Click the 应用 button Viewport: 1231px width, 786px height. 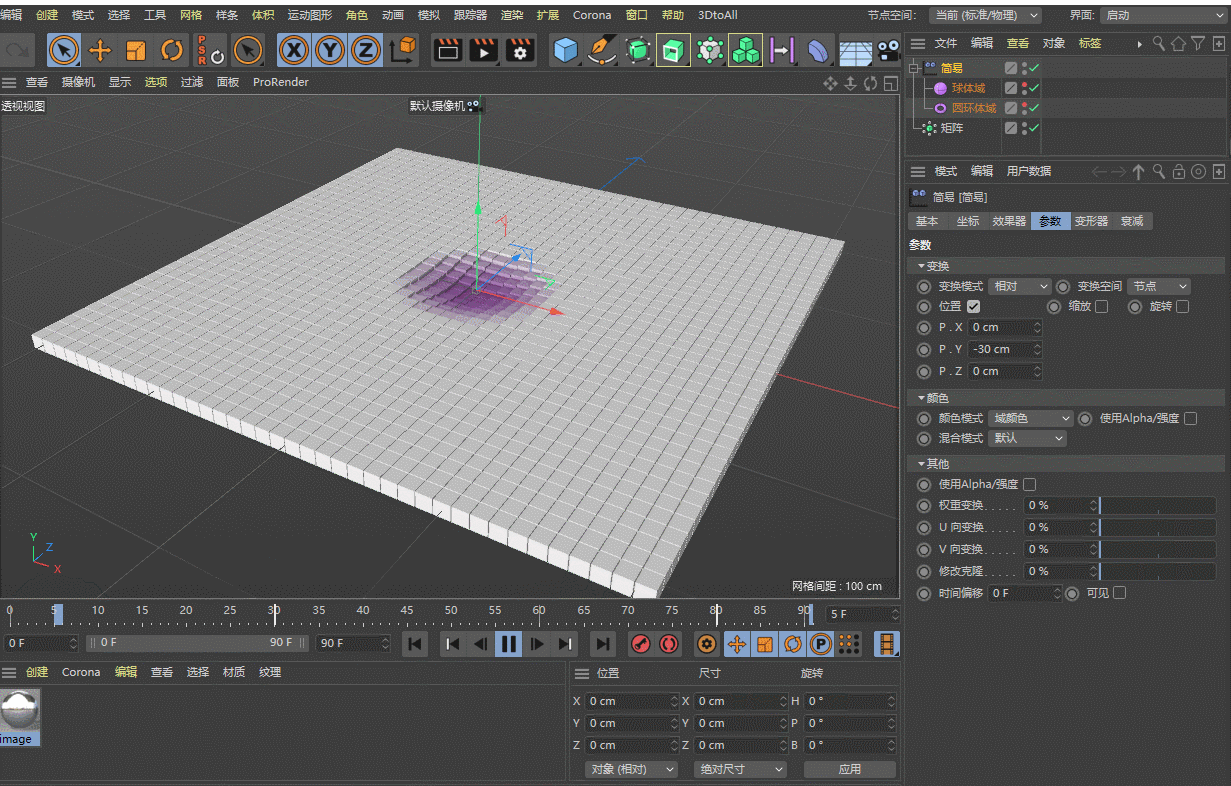click(849, 769)
